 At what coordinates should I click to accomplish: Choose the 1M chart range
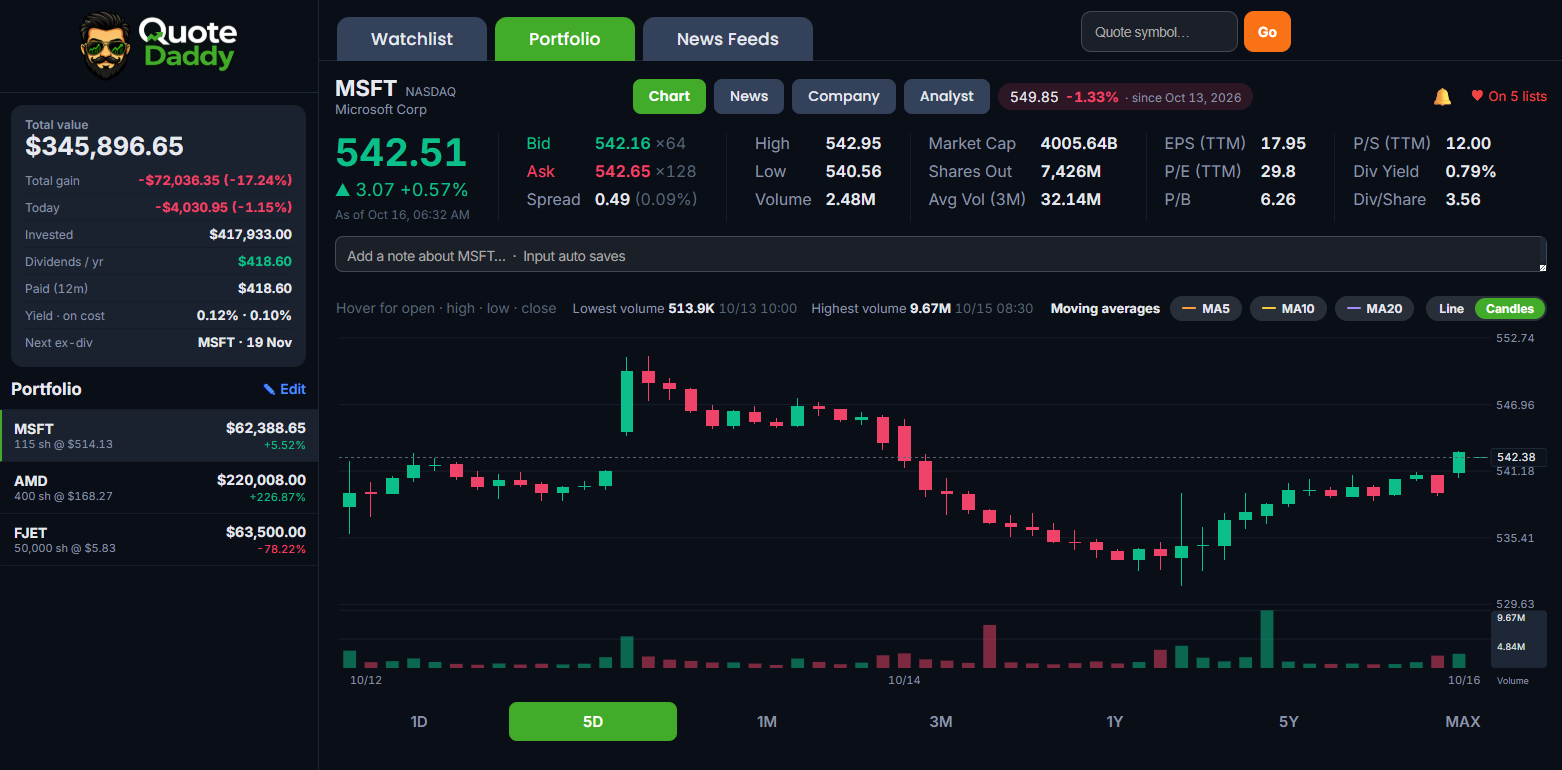[x=767, y=721]
